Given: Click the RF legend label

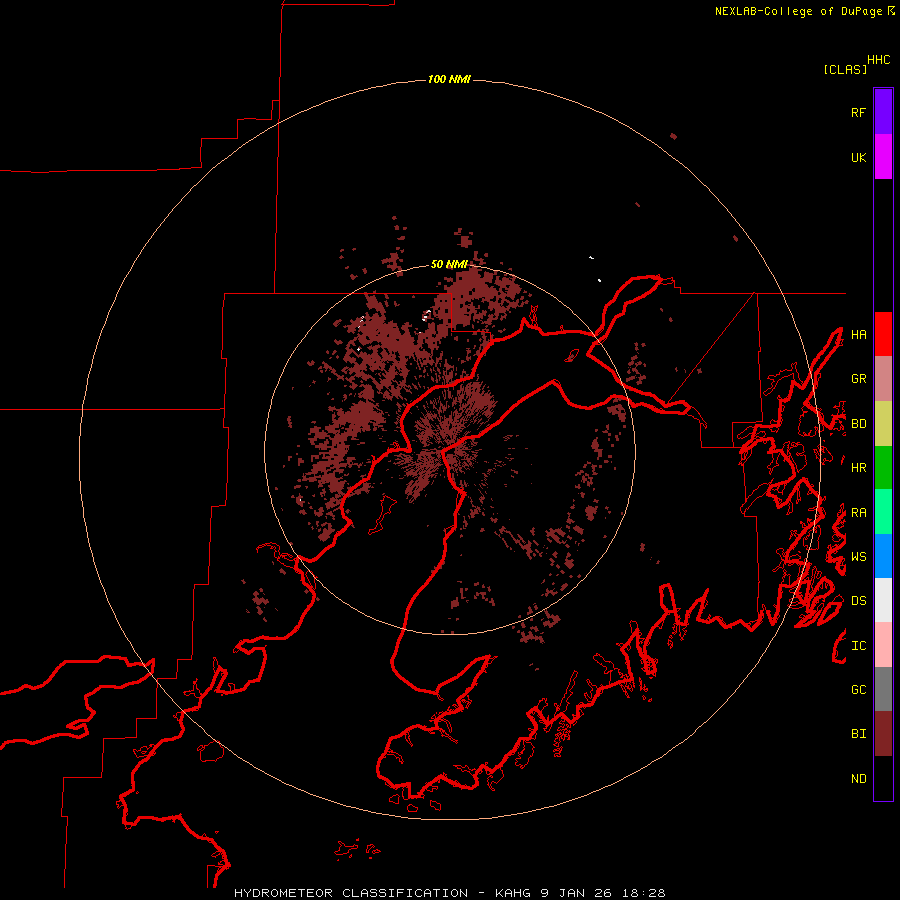Looking at the screenshot, I should pos(858,112).
